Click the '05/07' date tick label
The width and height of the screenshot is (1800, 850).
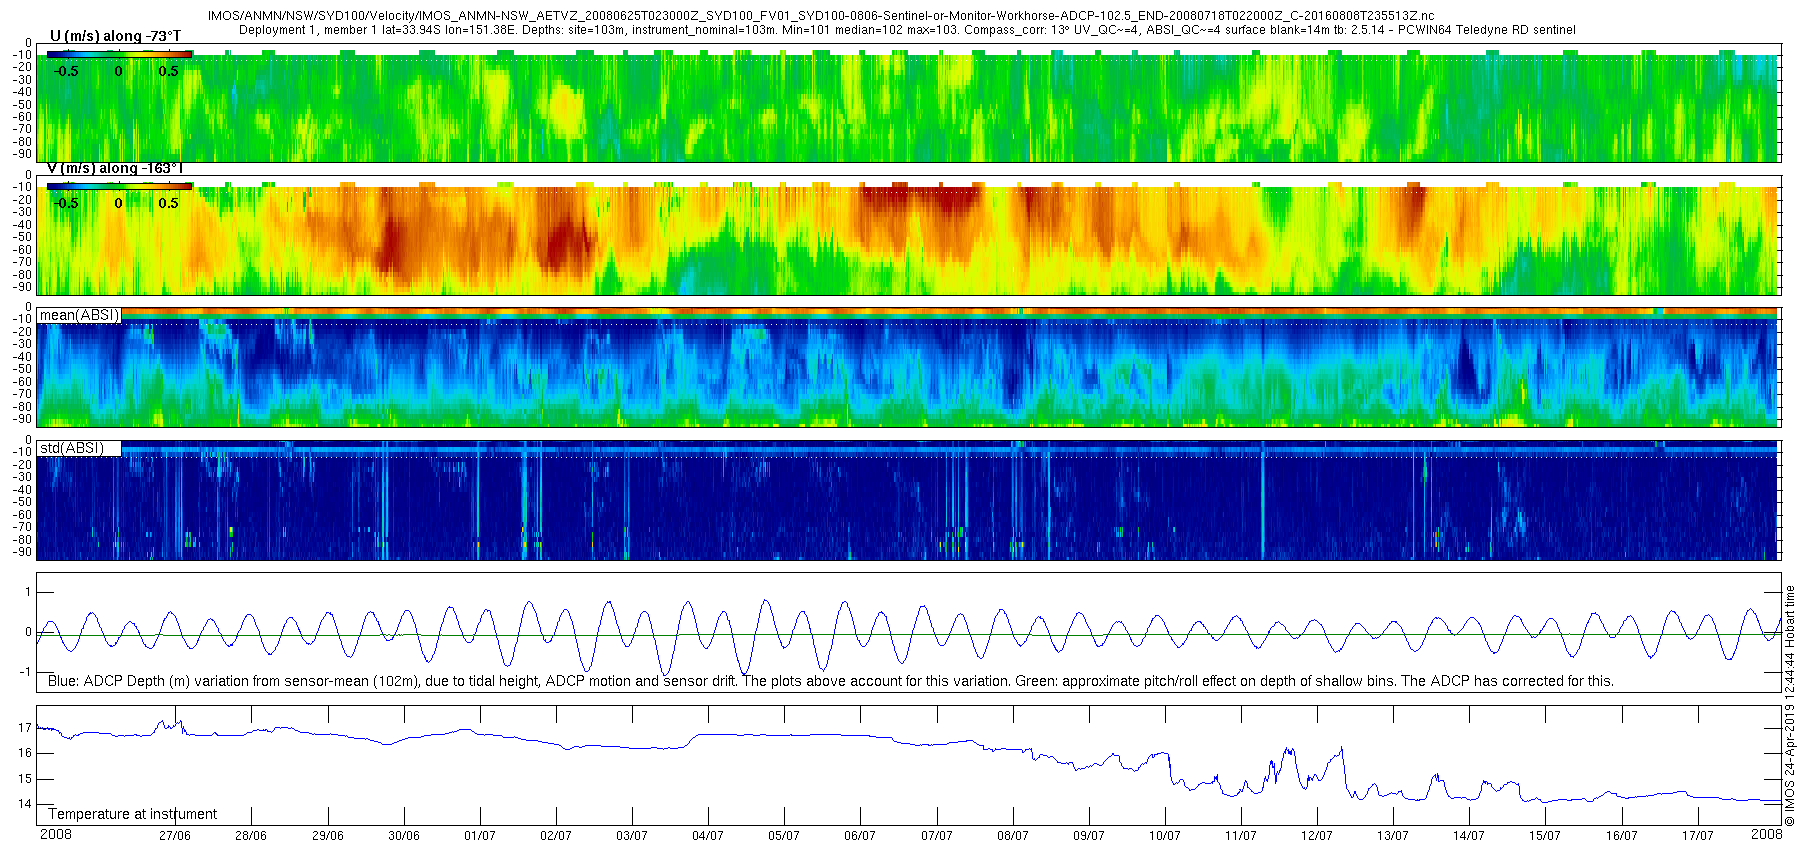(x=784, y=836)
